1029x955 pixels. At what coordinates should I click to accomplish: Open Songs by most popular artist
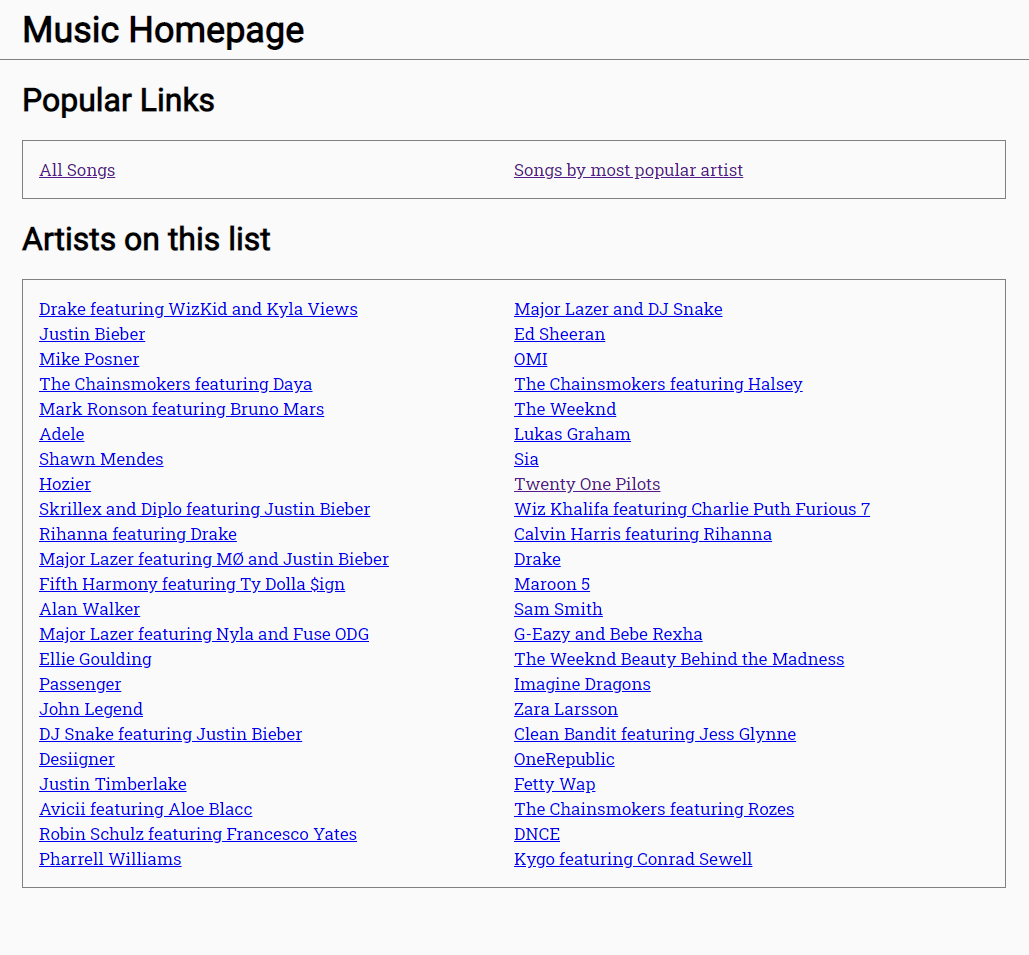click(x=628, y=170)
